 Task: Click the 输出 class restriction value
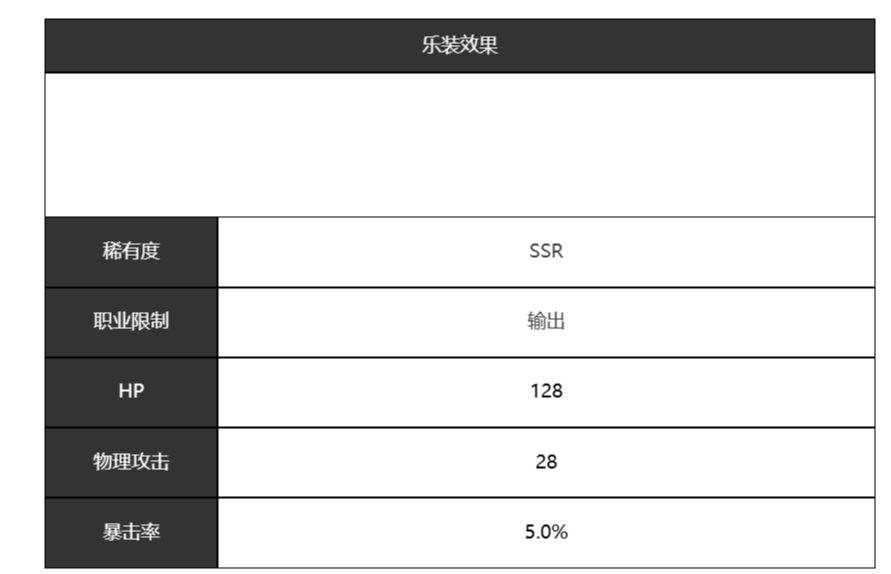546,321
